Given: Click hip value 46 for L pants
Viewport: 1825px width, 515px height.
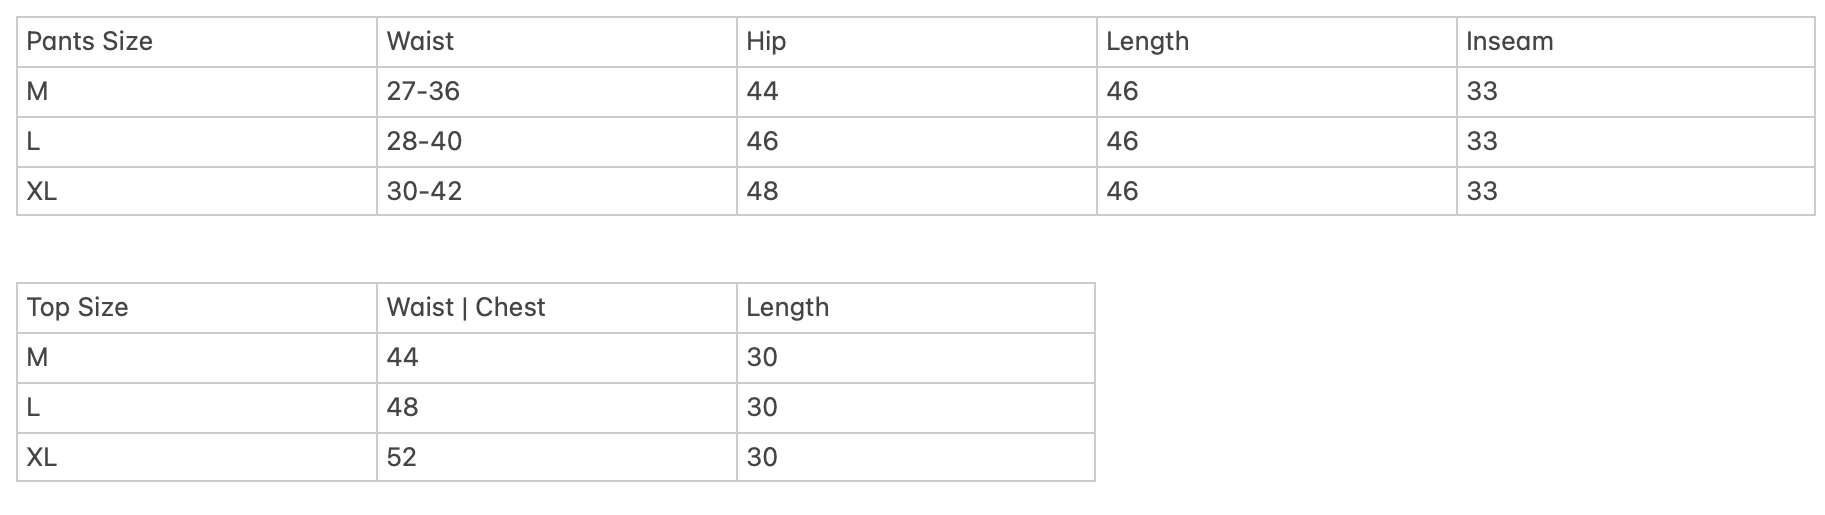Looking at the screenshot, I should [x=762, y=142].
